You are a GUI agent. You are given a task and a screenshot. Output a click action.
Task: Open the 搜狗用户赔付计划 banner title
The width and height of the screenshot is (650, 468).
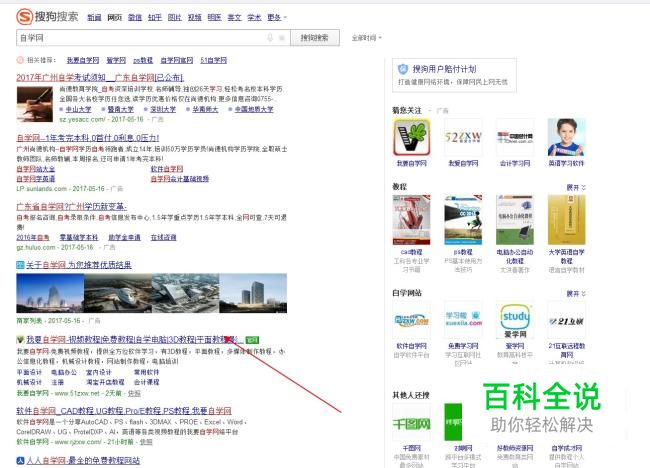coord(444,69)
